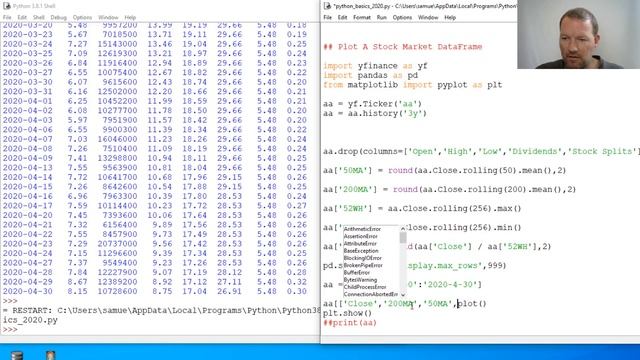
Task: Click code line aa.history('3y')
Action: pos(375,113)
